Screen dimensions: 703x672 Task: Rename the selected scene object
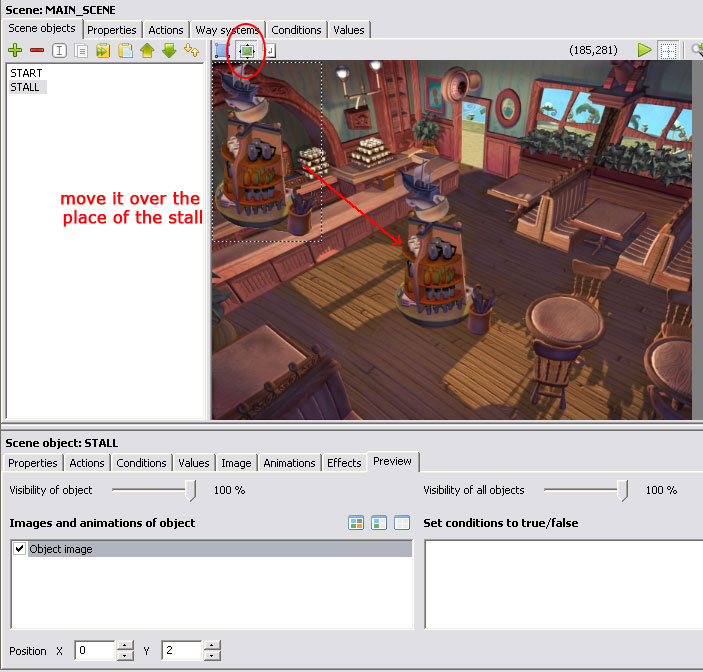pyautogui.click(x=59, y=51)
